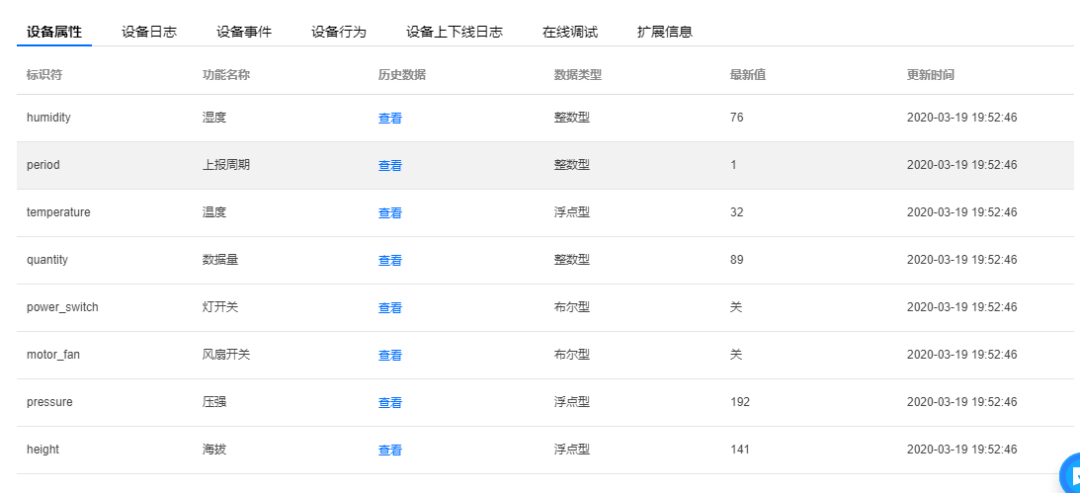Image resolution: width=1080 pixels, height=493 pixels.
Task: Click period latest value 1
Action: point(734,165)
